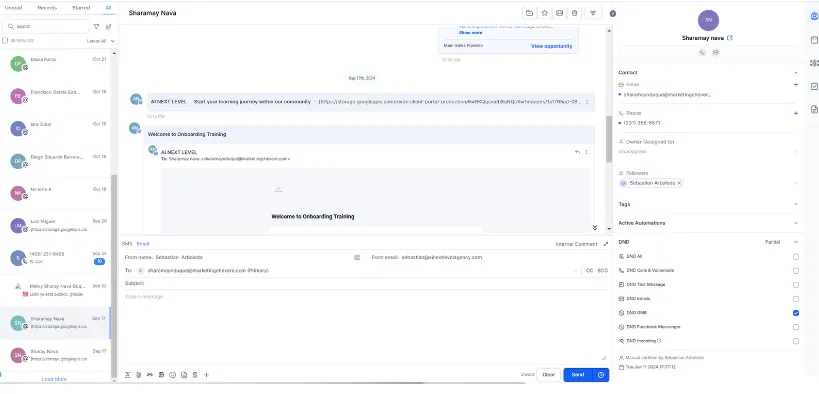Switch to Internal Comment

pyautogui.click(x=577, y=244)
